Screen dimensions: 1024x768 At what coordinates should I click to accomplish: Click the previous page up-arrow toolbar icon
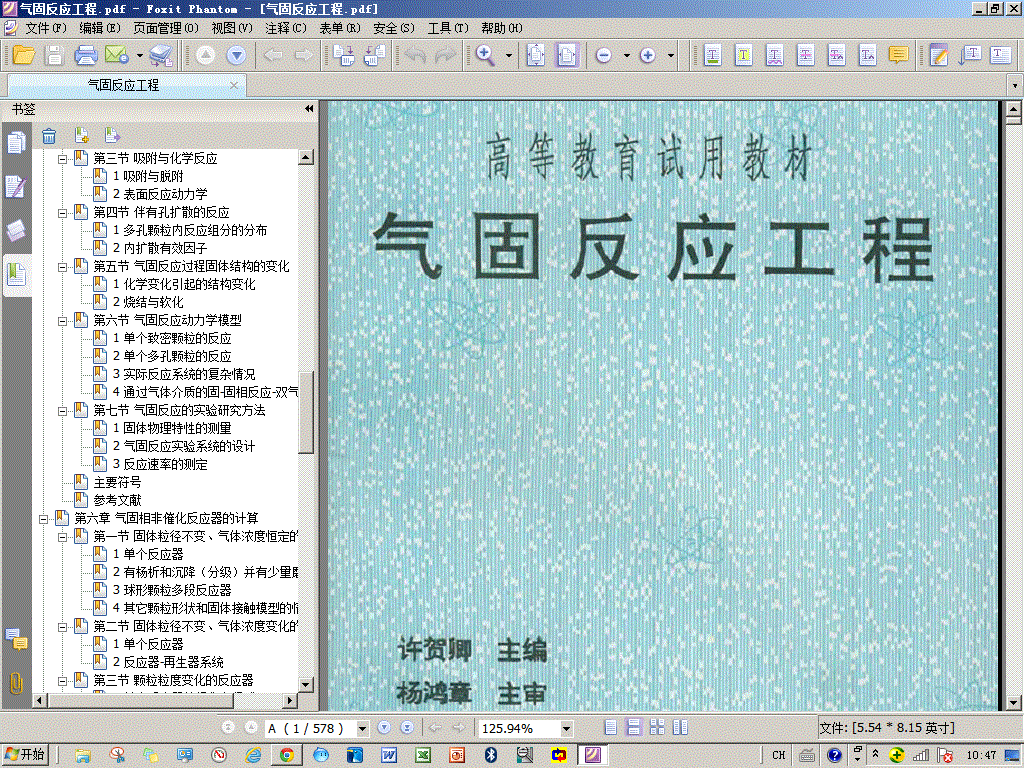coord(206,56)
